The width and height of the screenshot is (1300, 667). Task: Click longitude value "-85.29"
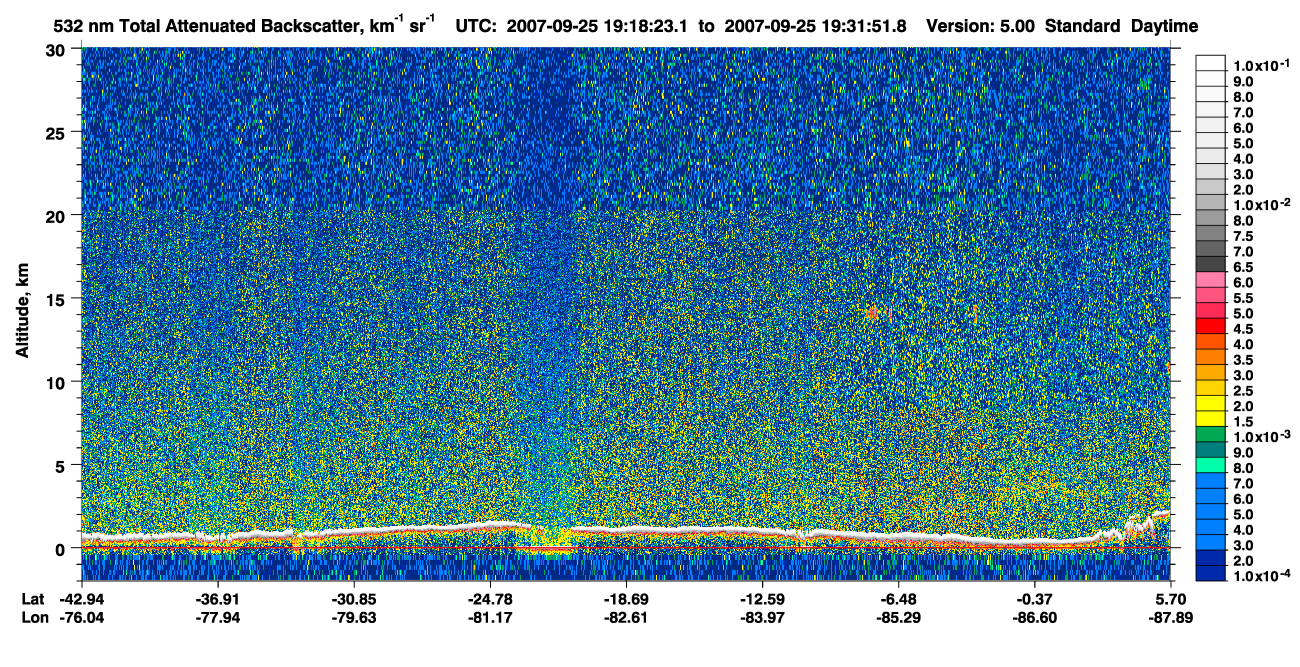click(898, 617)
